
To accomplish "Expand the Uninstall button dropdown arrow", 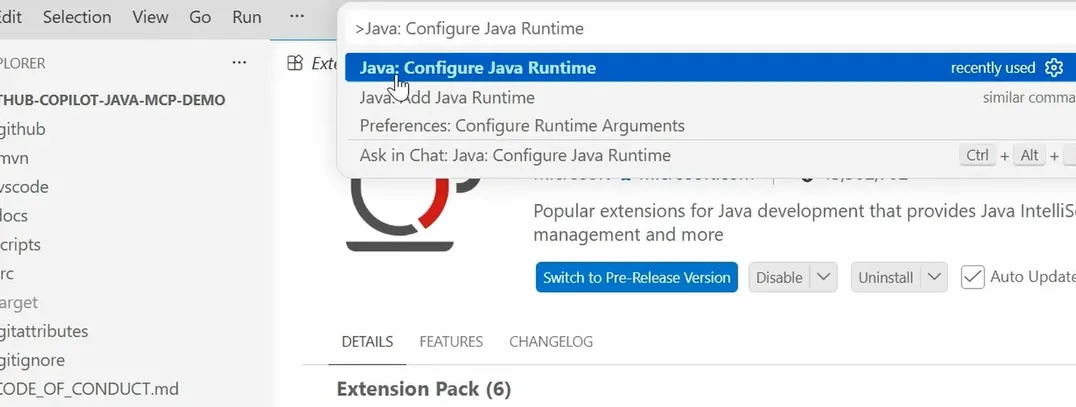I will click(934, 277).
